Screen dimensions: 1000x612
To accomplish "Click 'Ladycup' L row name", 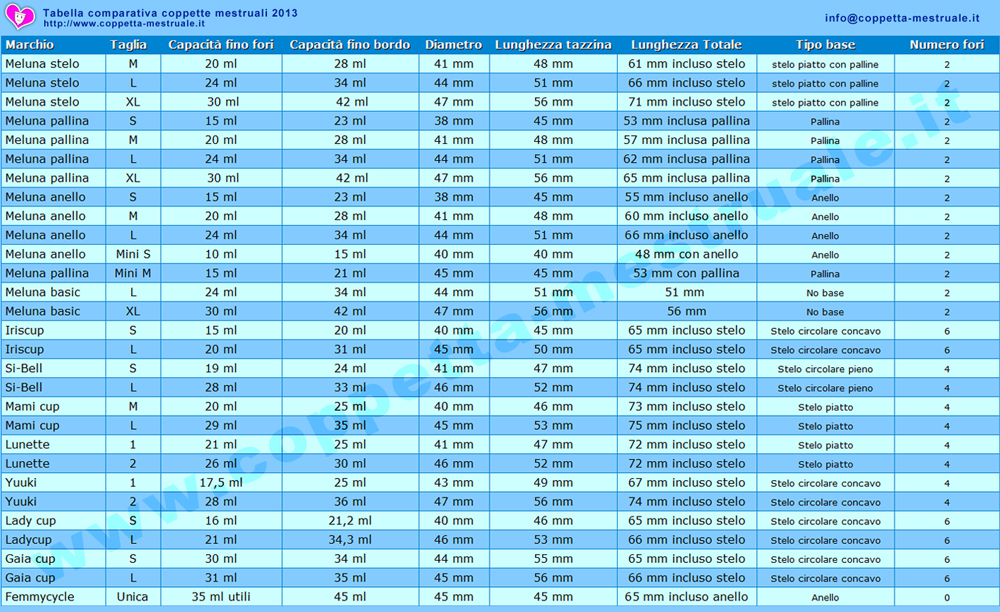I will [x=29, y=540].
